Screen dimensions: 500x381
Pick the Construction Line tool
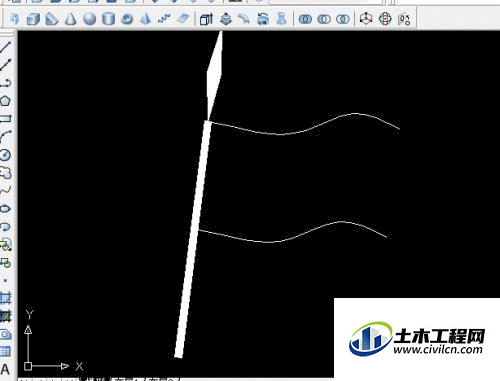[x=6, y=65]
